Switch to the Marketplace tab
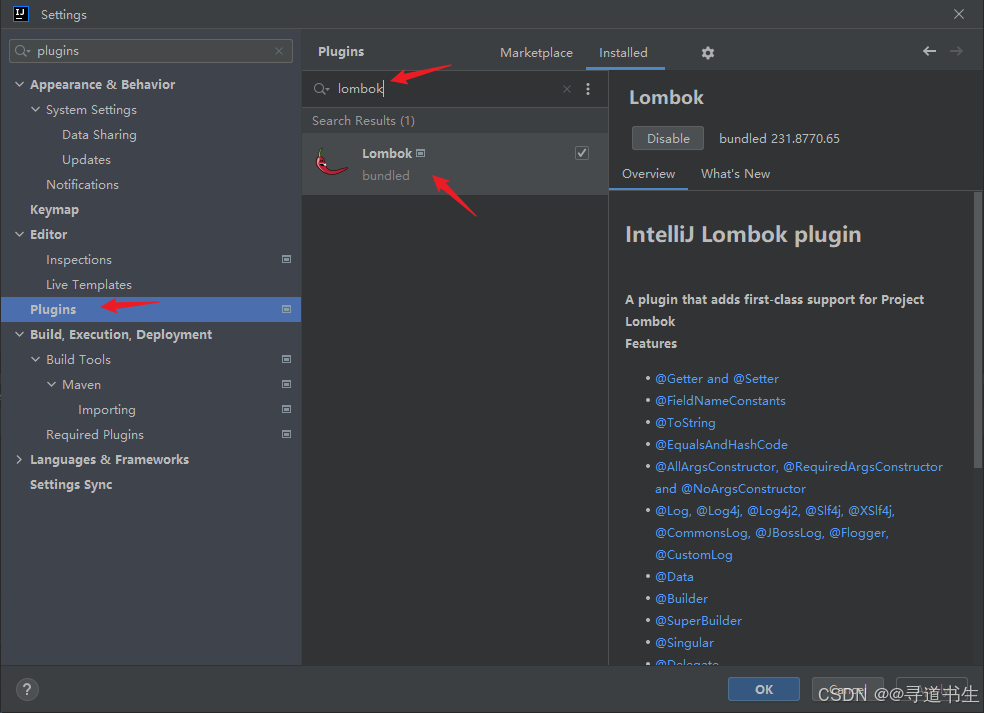The image size is (984, 713). pyautogui.click(x=537, y=53)
